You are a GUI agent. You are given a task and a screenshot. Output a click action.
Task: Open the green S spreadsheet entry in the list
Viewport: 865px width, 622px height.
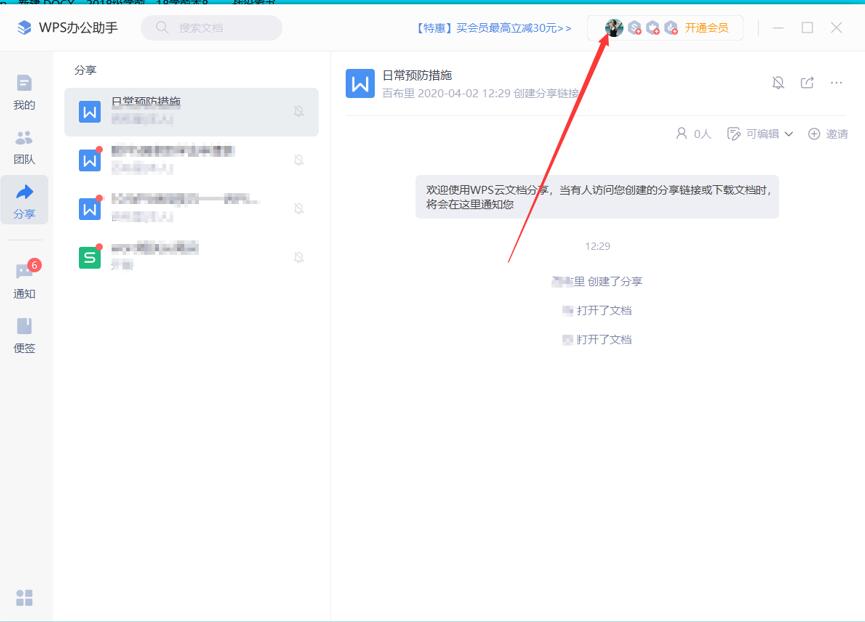(x=191, y=257)
